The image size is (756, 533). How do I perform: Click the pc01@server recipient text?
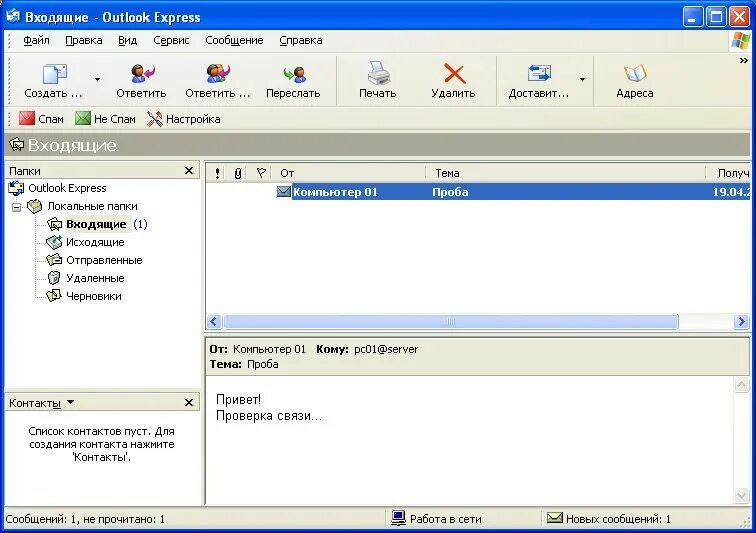pos(386,349)
